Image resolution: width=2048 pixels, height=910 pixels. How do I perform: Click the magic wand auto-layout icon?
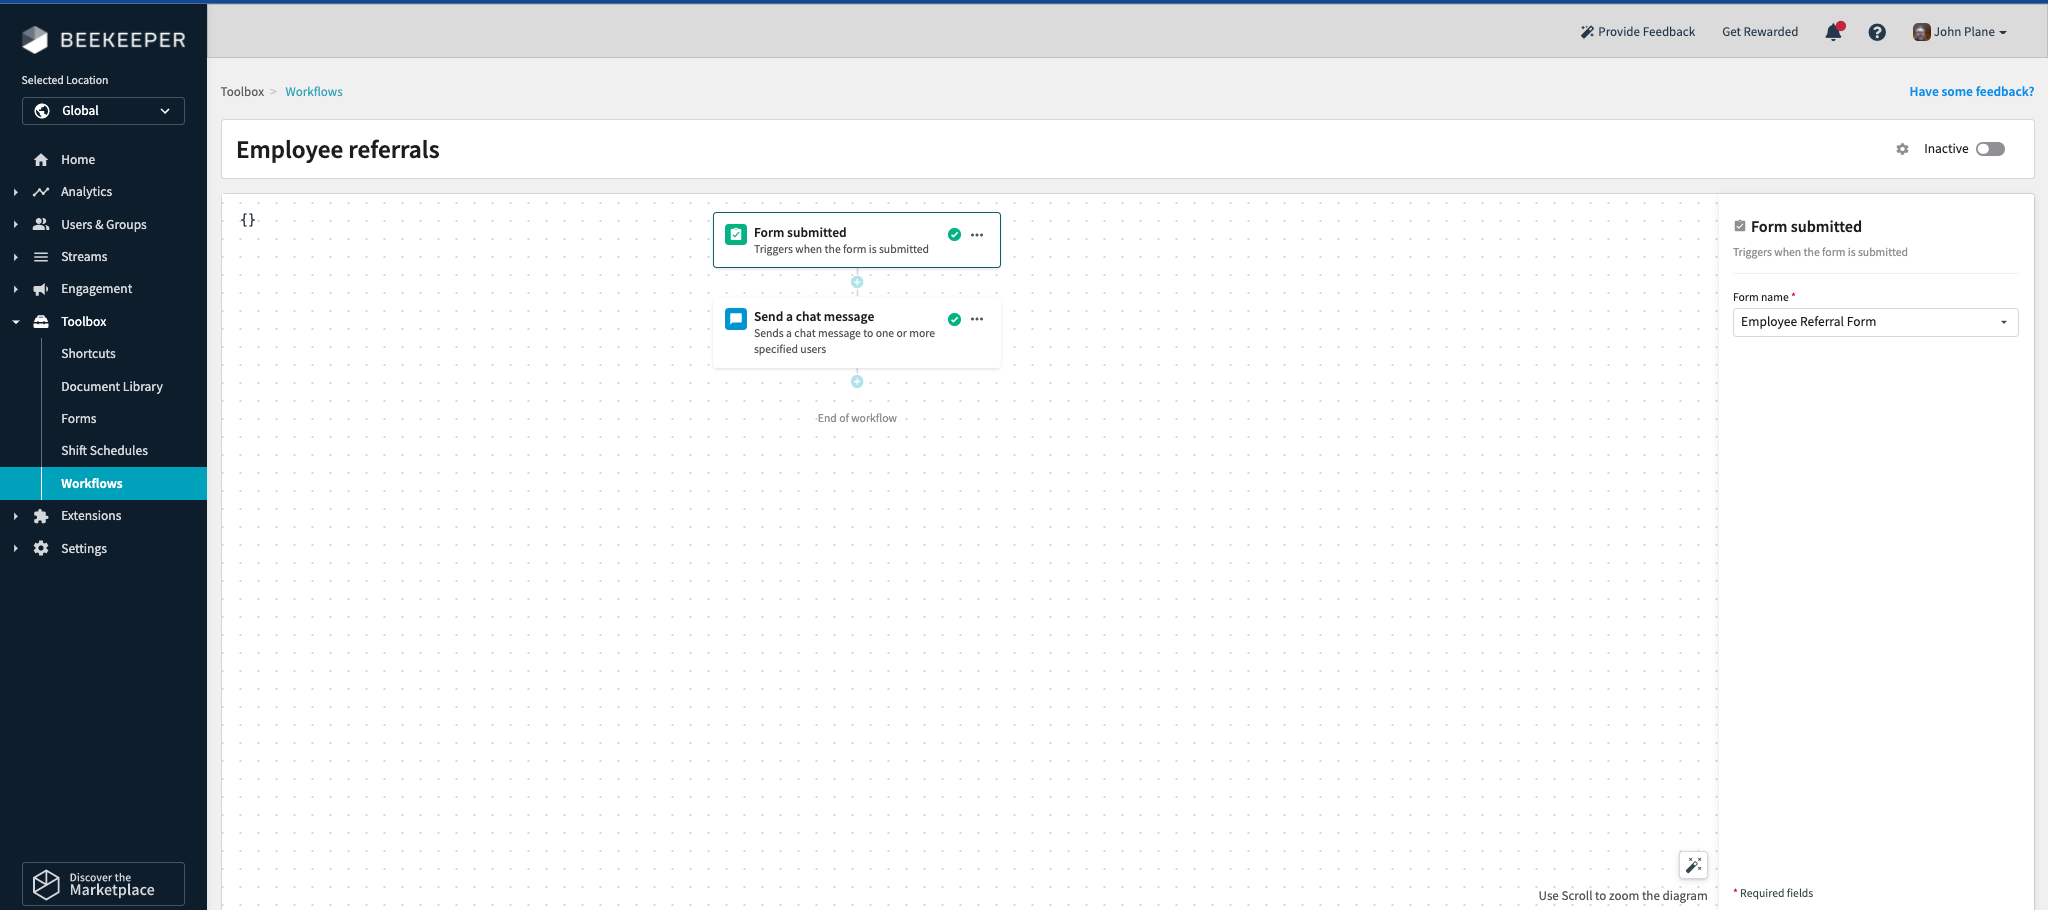point(1694,865)
